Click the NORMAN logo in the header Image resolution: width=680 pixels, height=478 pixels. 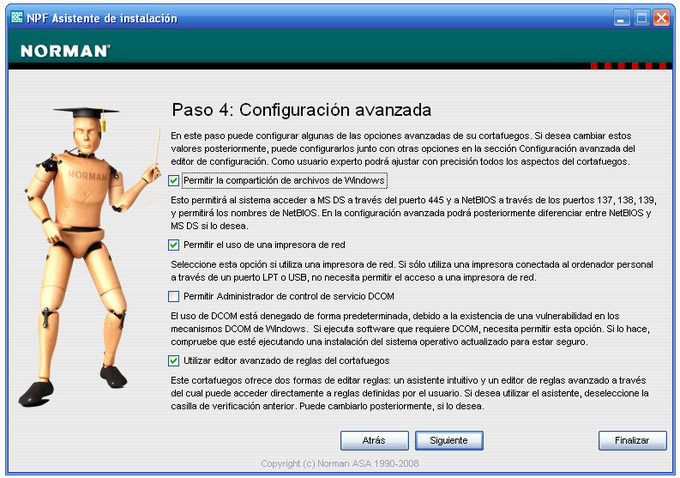coord(65,51)
